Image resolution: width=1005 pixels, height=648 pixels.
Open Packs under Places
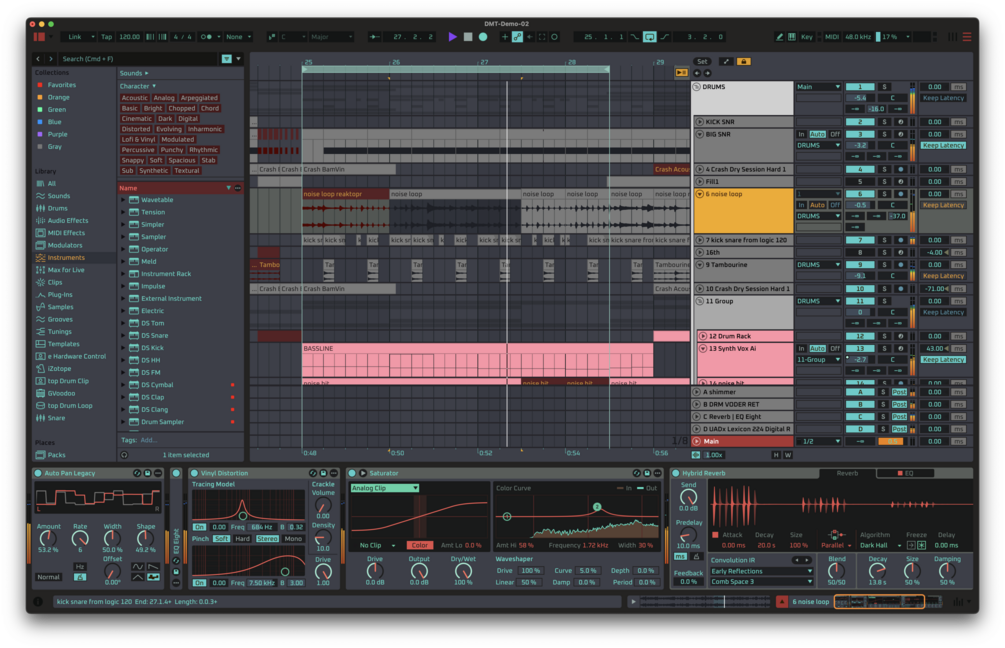click(56, 455)
